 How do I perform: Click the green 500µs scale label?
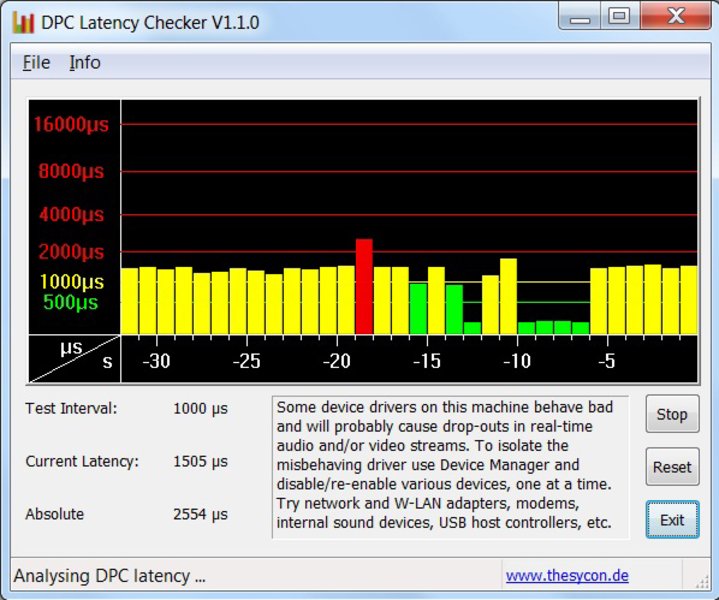pyautogui.click(x=71, y=302)
